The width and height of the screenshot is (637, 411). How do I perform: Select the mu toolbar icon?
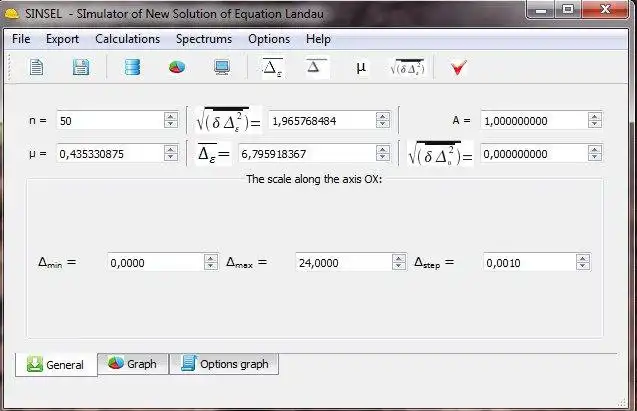[x=361, y=67]
